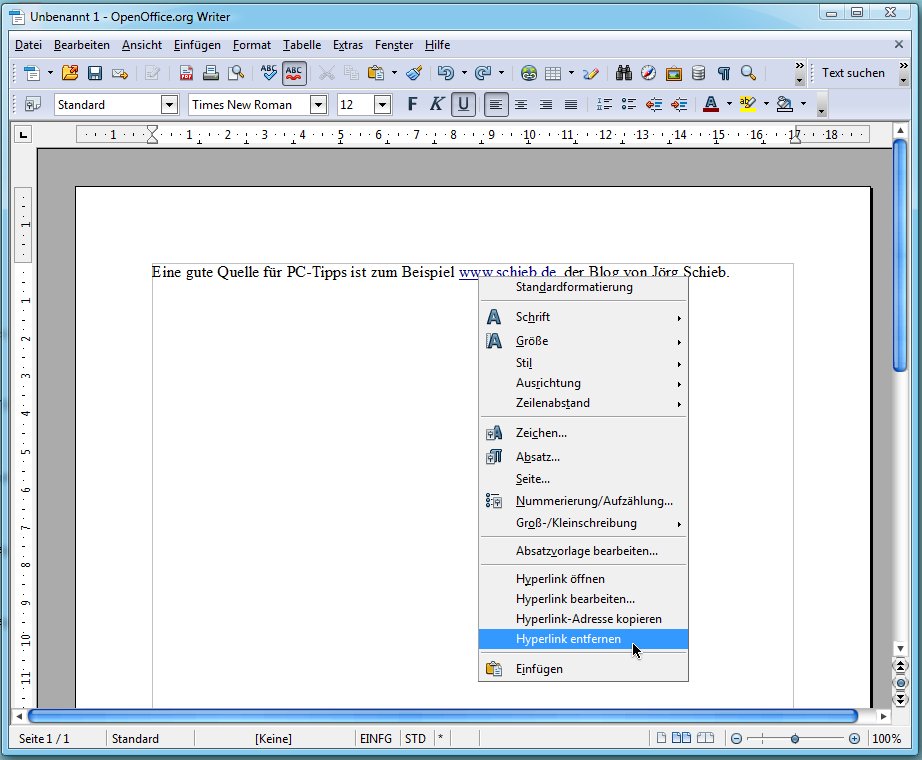The image size is (922, 760).
Task: Apply font color with the A icon
Action: click(x=711, y=105)
